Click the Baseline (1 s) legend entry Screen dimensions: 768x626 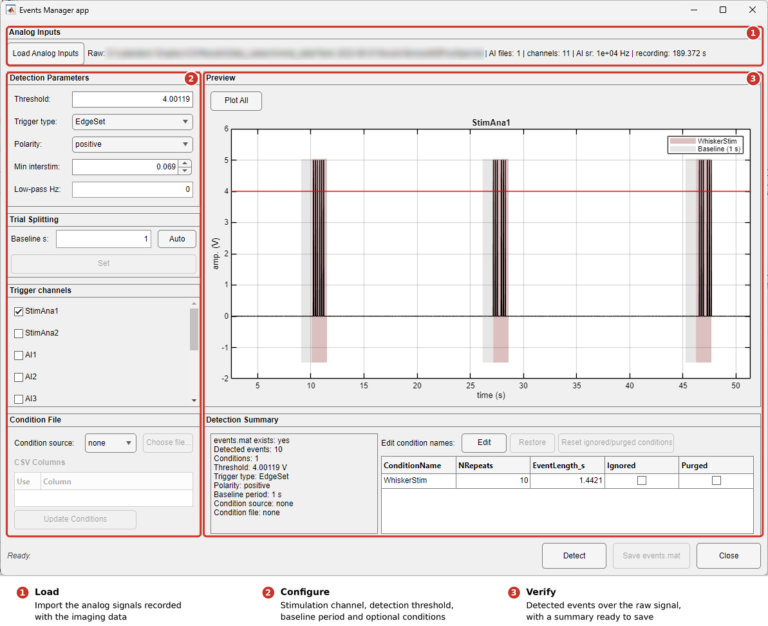(705, 149)
